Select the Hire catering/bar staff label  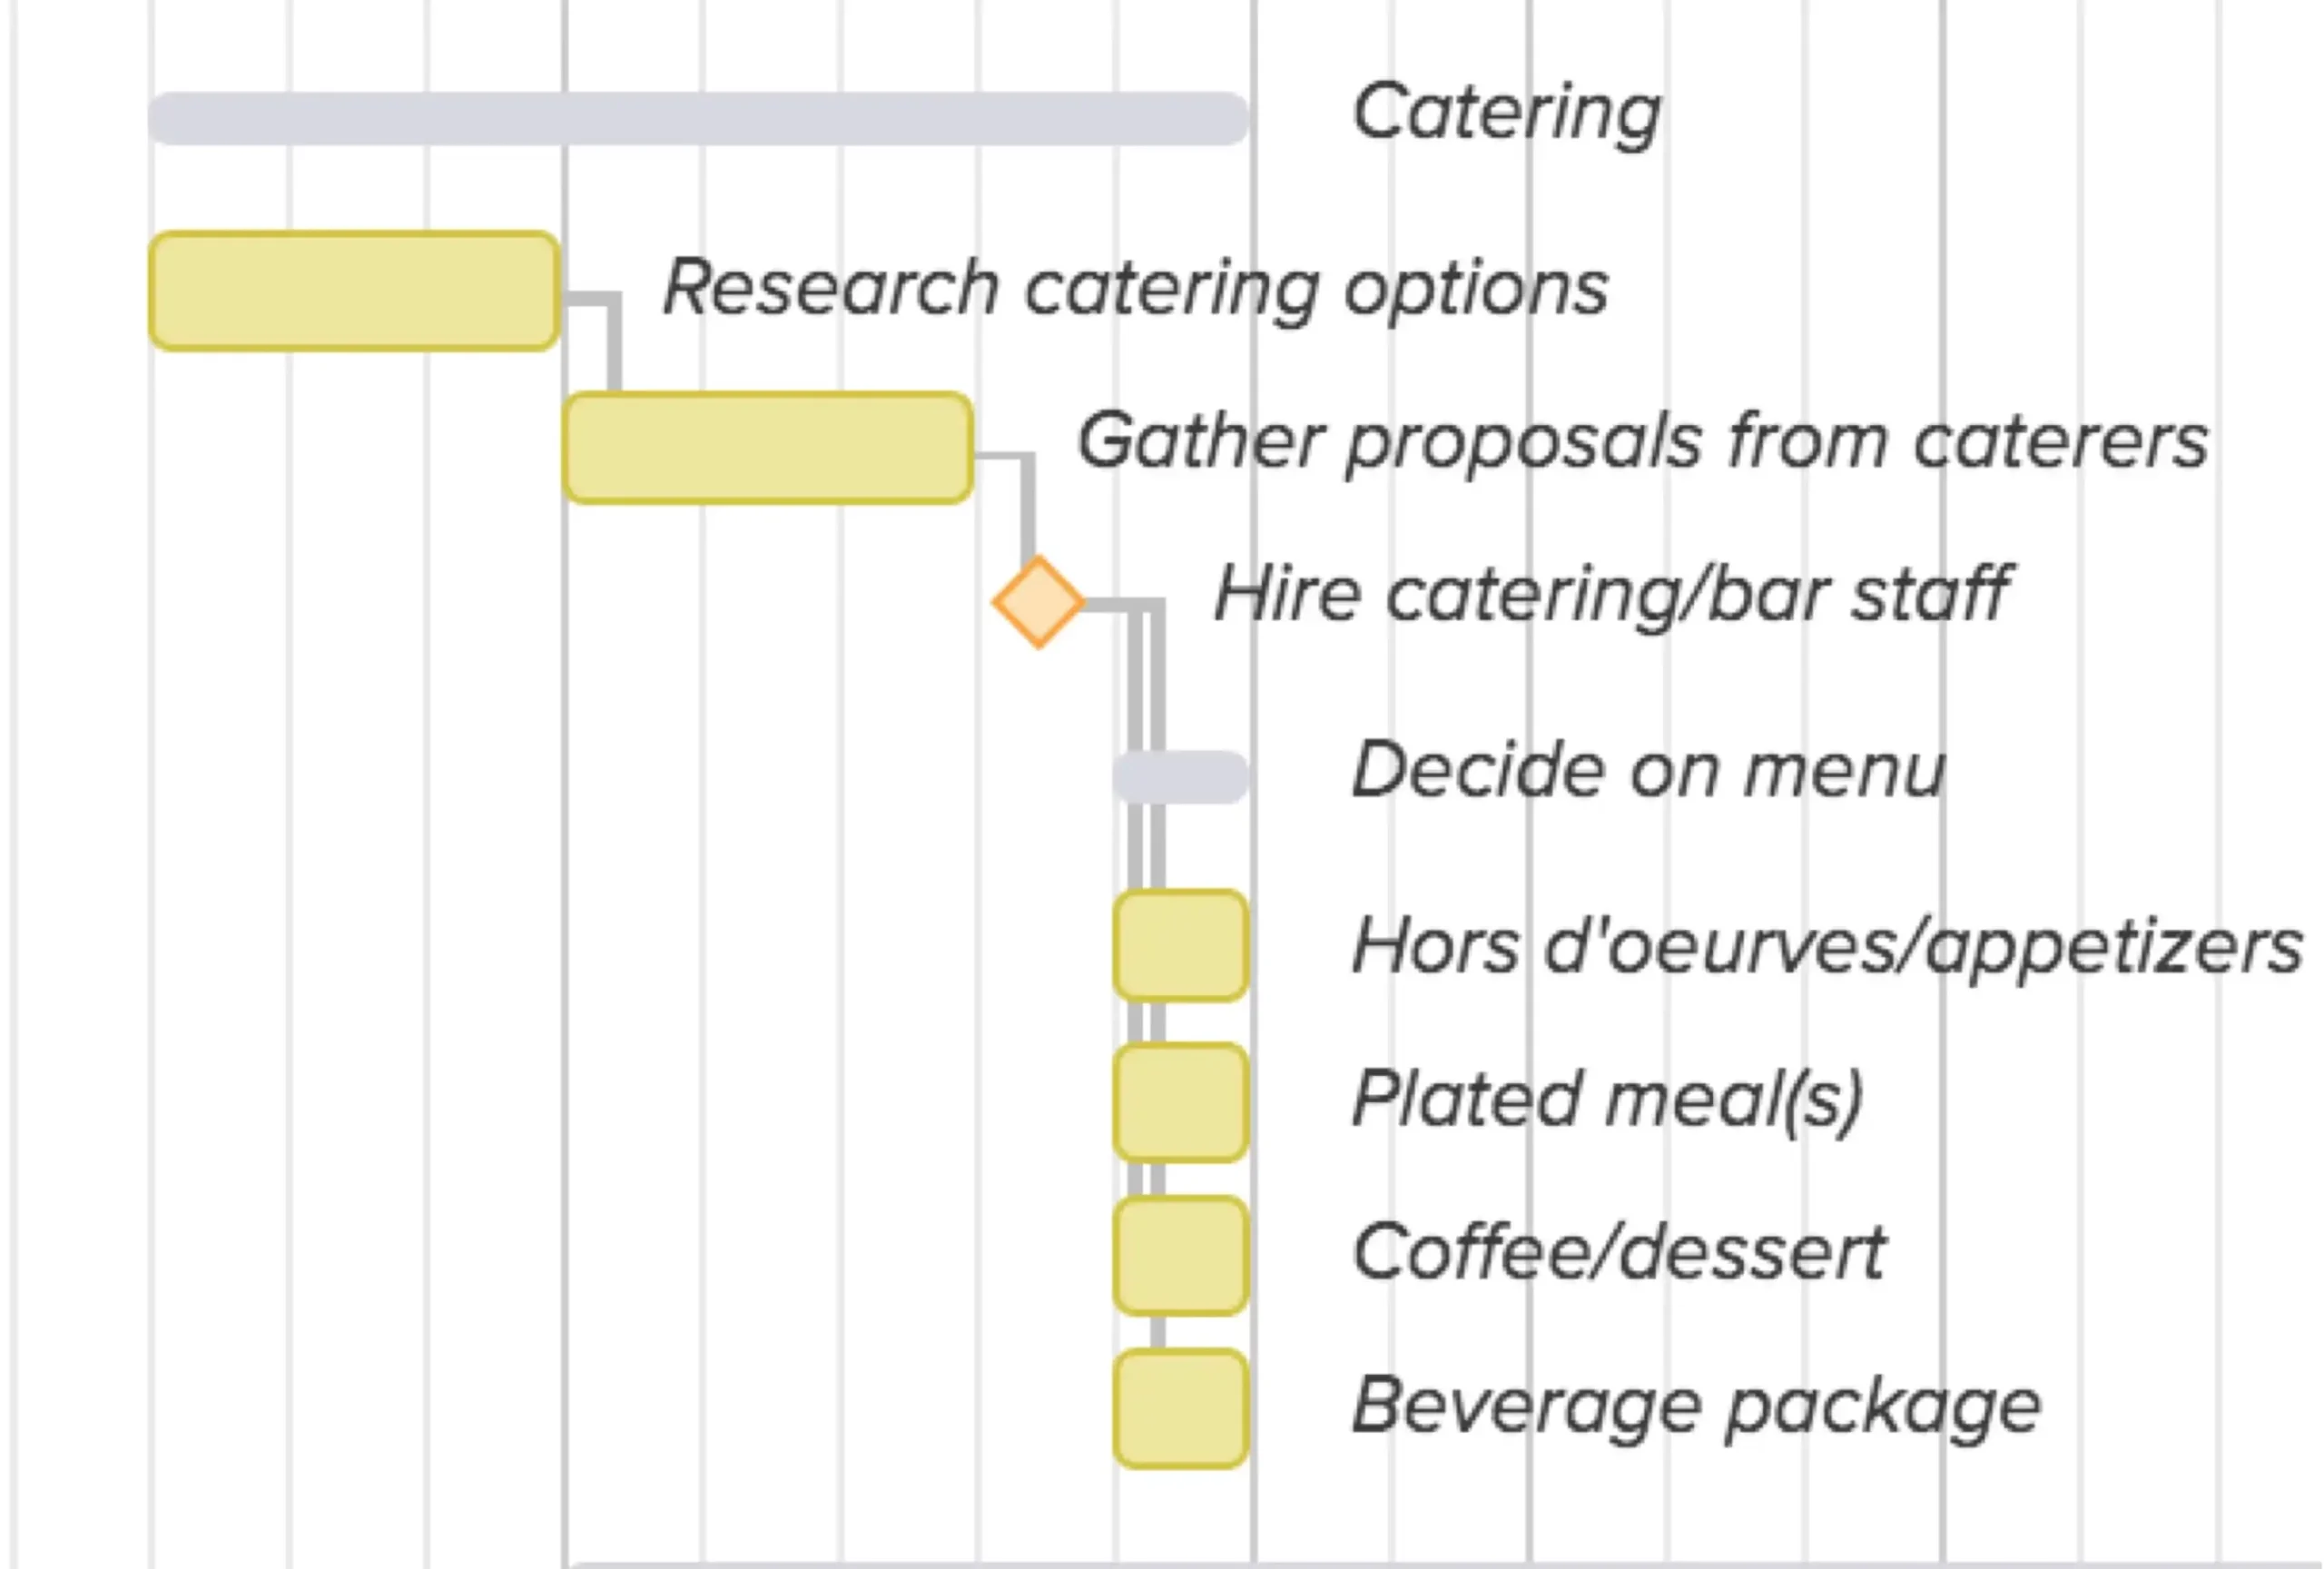(1611, 594)
